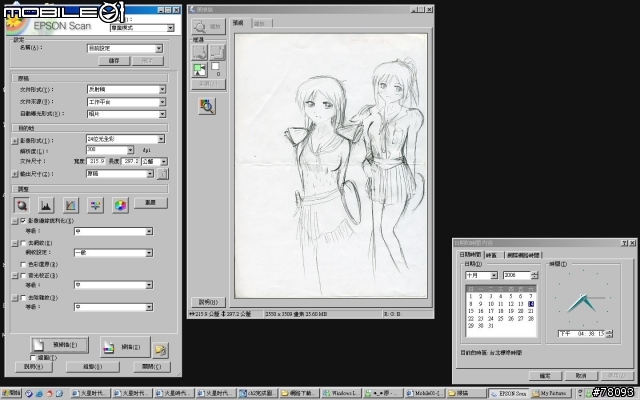640x400 pixels.
Task: Open the tone correction curve tool
Action: click(71, 205)
